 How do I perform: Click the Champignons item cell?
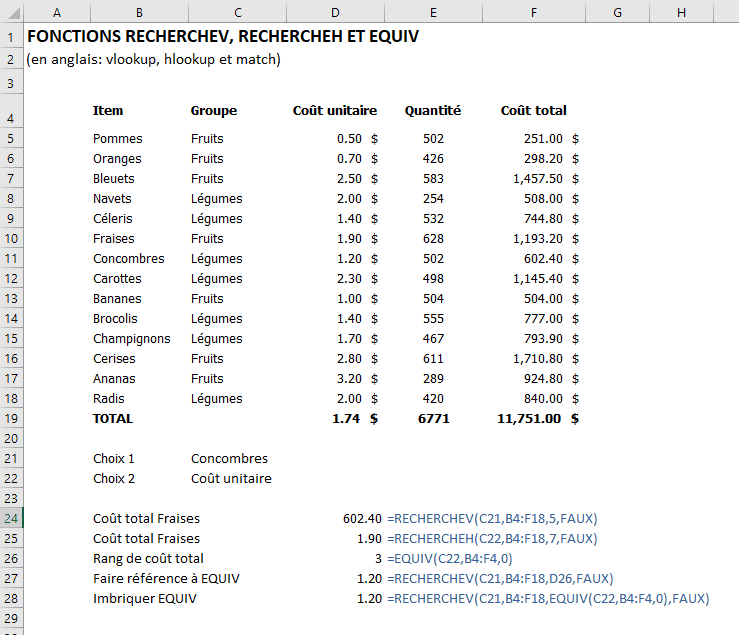point(131,339)
